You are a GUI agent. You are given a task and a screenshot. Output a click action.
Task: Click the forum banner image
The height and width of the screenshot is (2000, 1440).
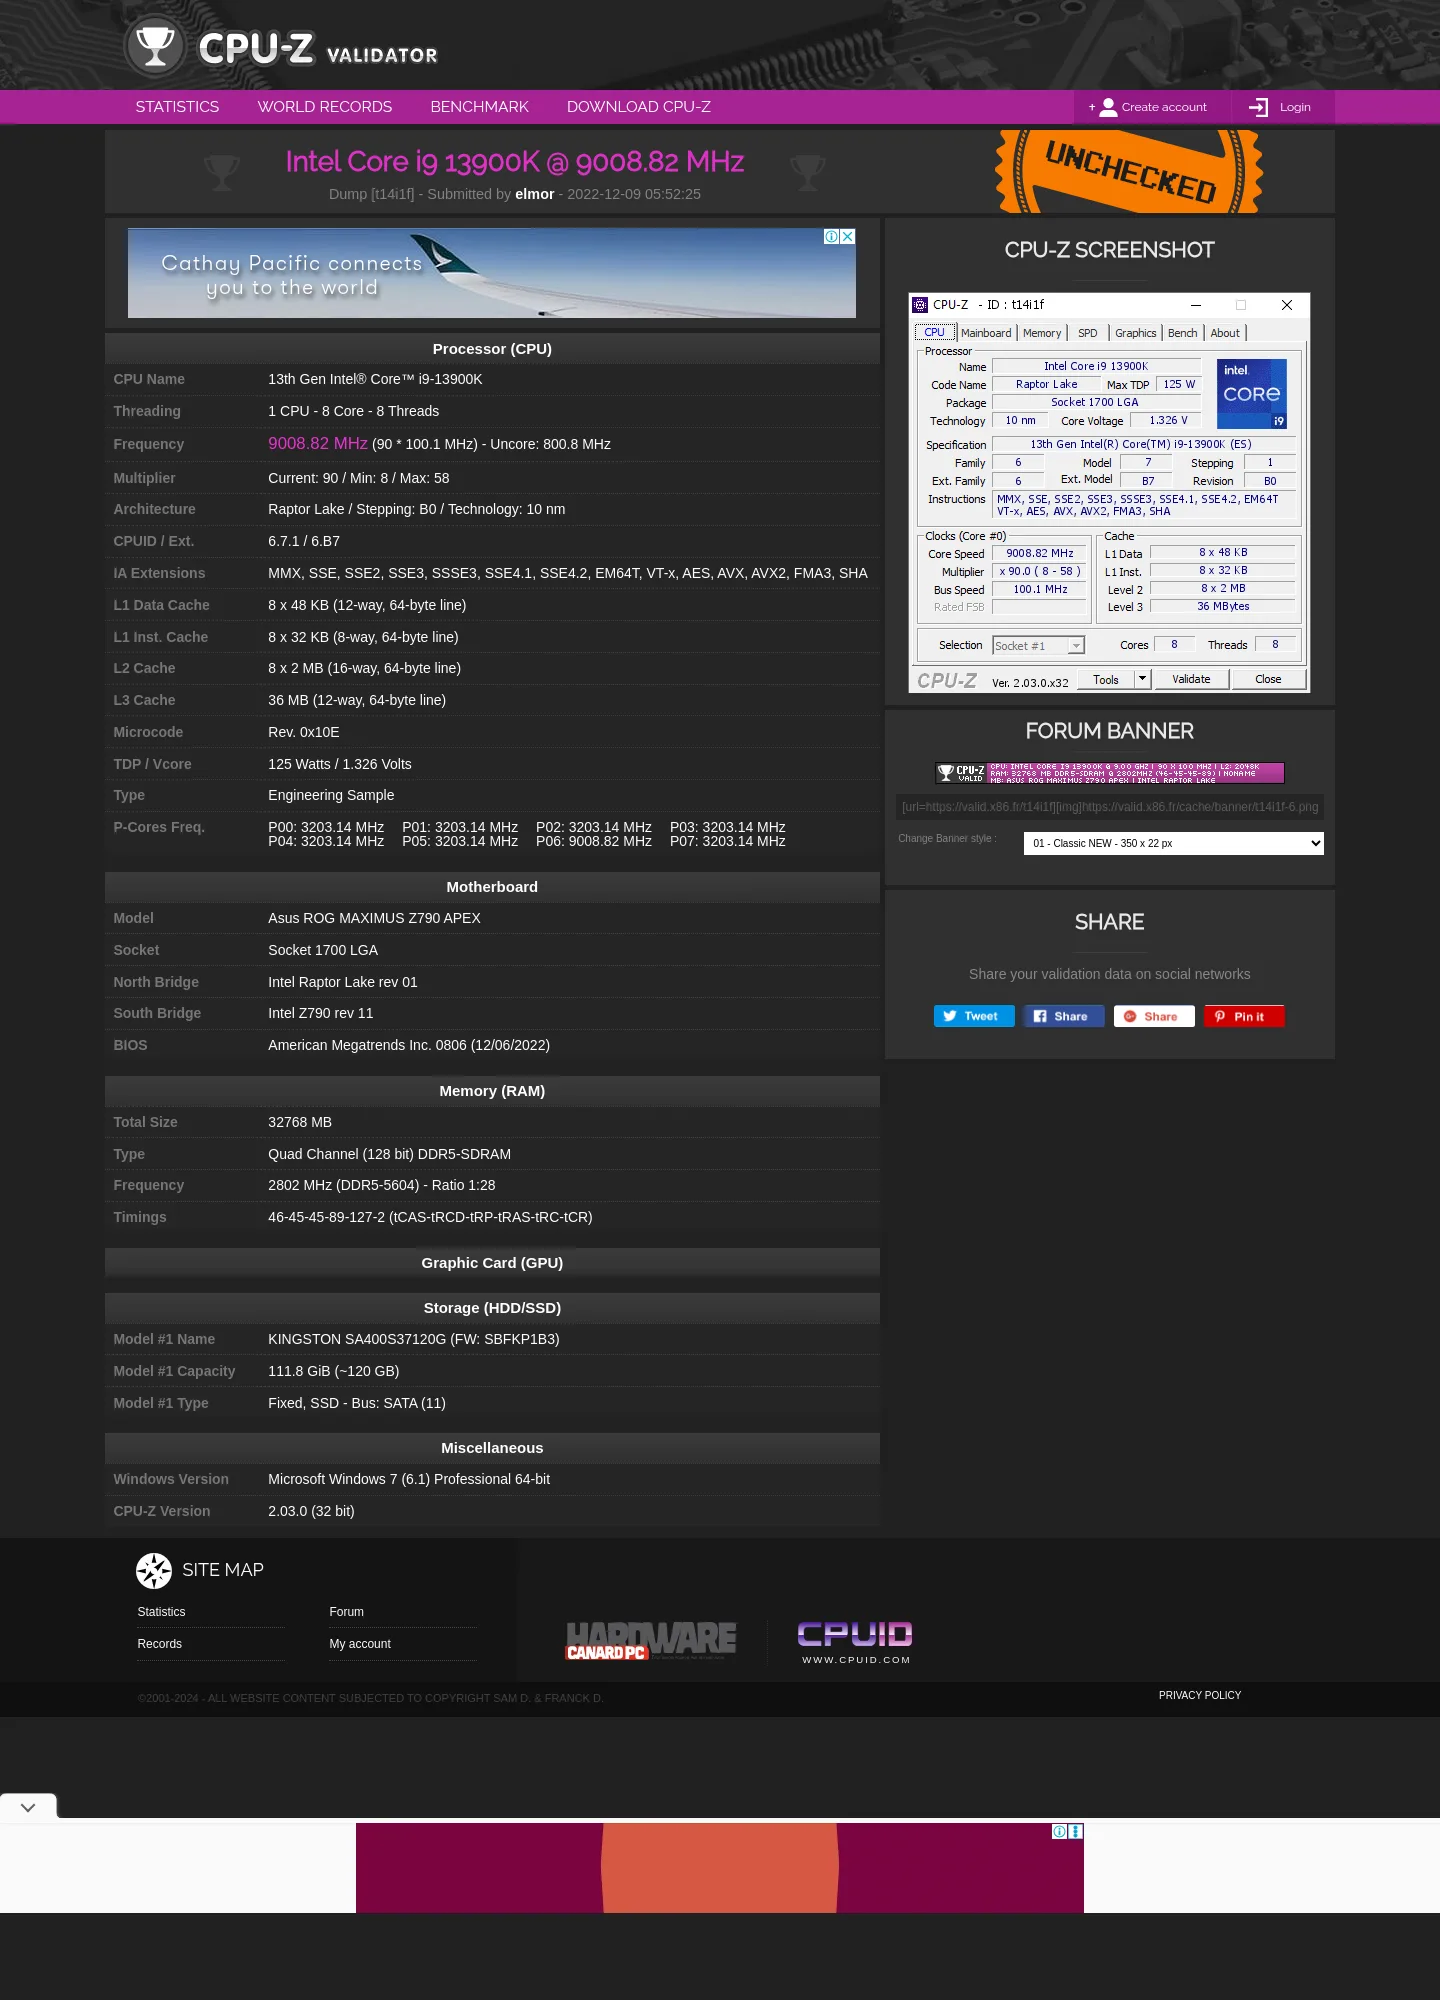(x=1109, y=773)
